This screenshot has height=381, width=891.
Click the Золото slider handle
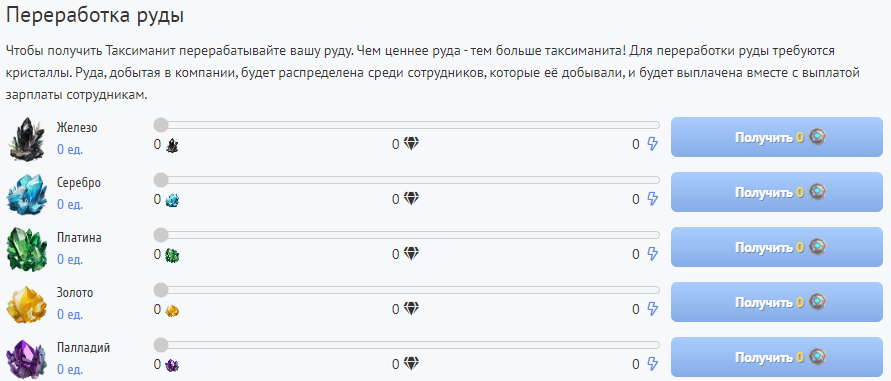[x=161, y=290]
